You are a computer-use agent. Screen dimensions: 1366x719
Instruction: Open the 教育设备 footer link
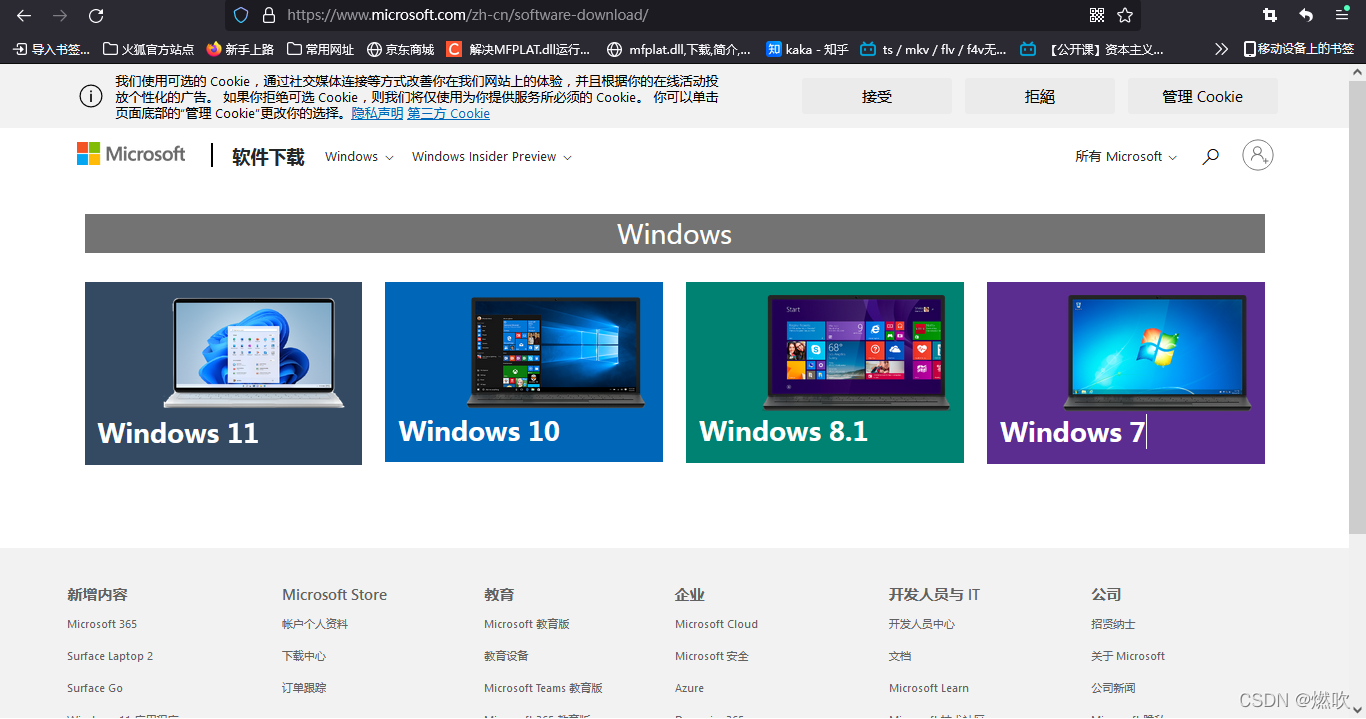pyautogui.click(x=506, y=656)
